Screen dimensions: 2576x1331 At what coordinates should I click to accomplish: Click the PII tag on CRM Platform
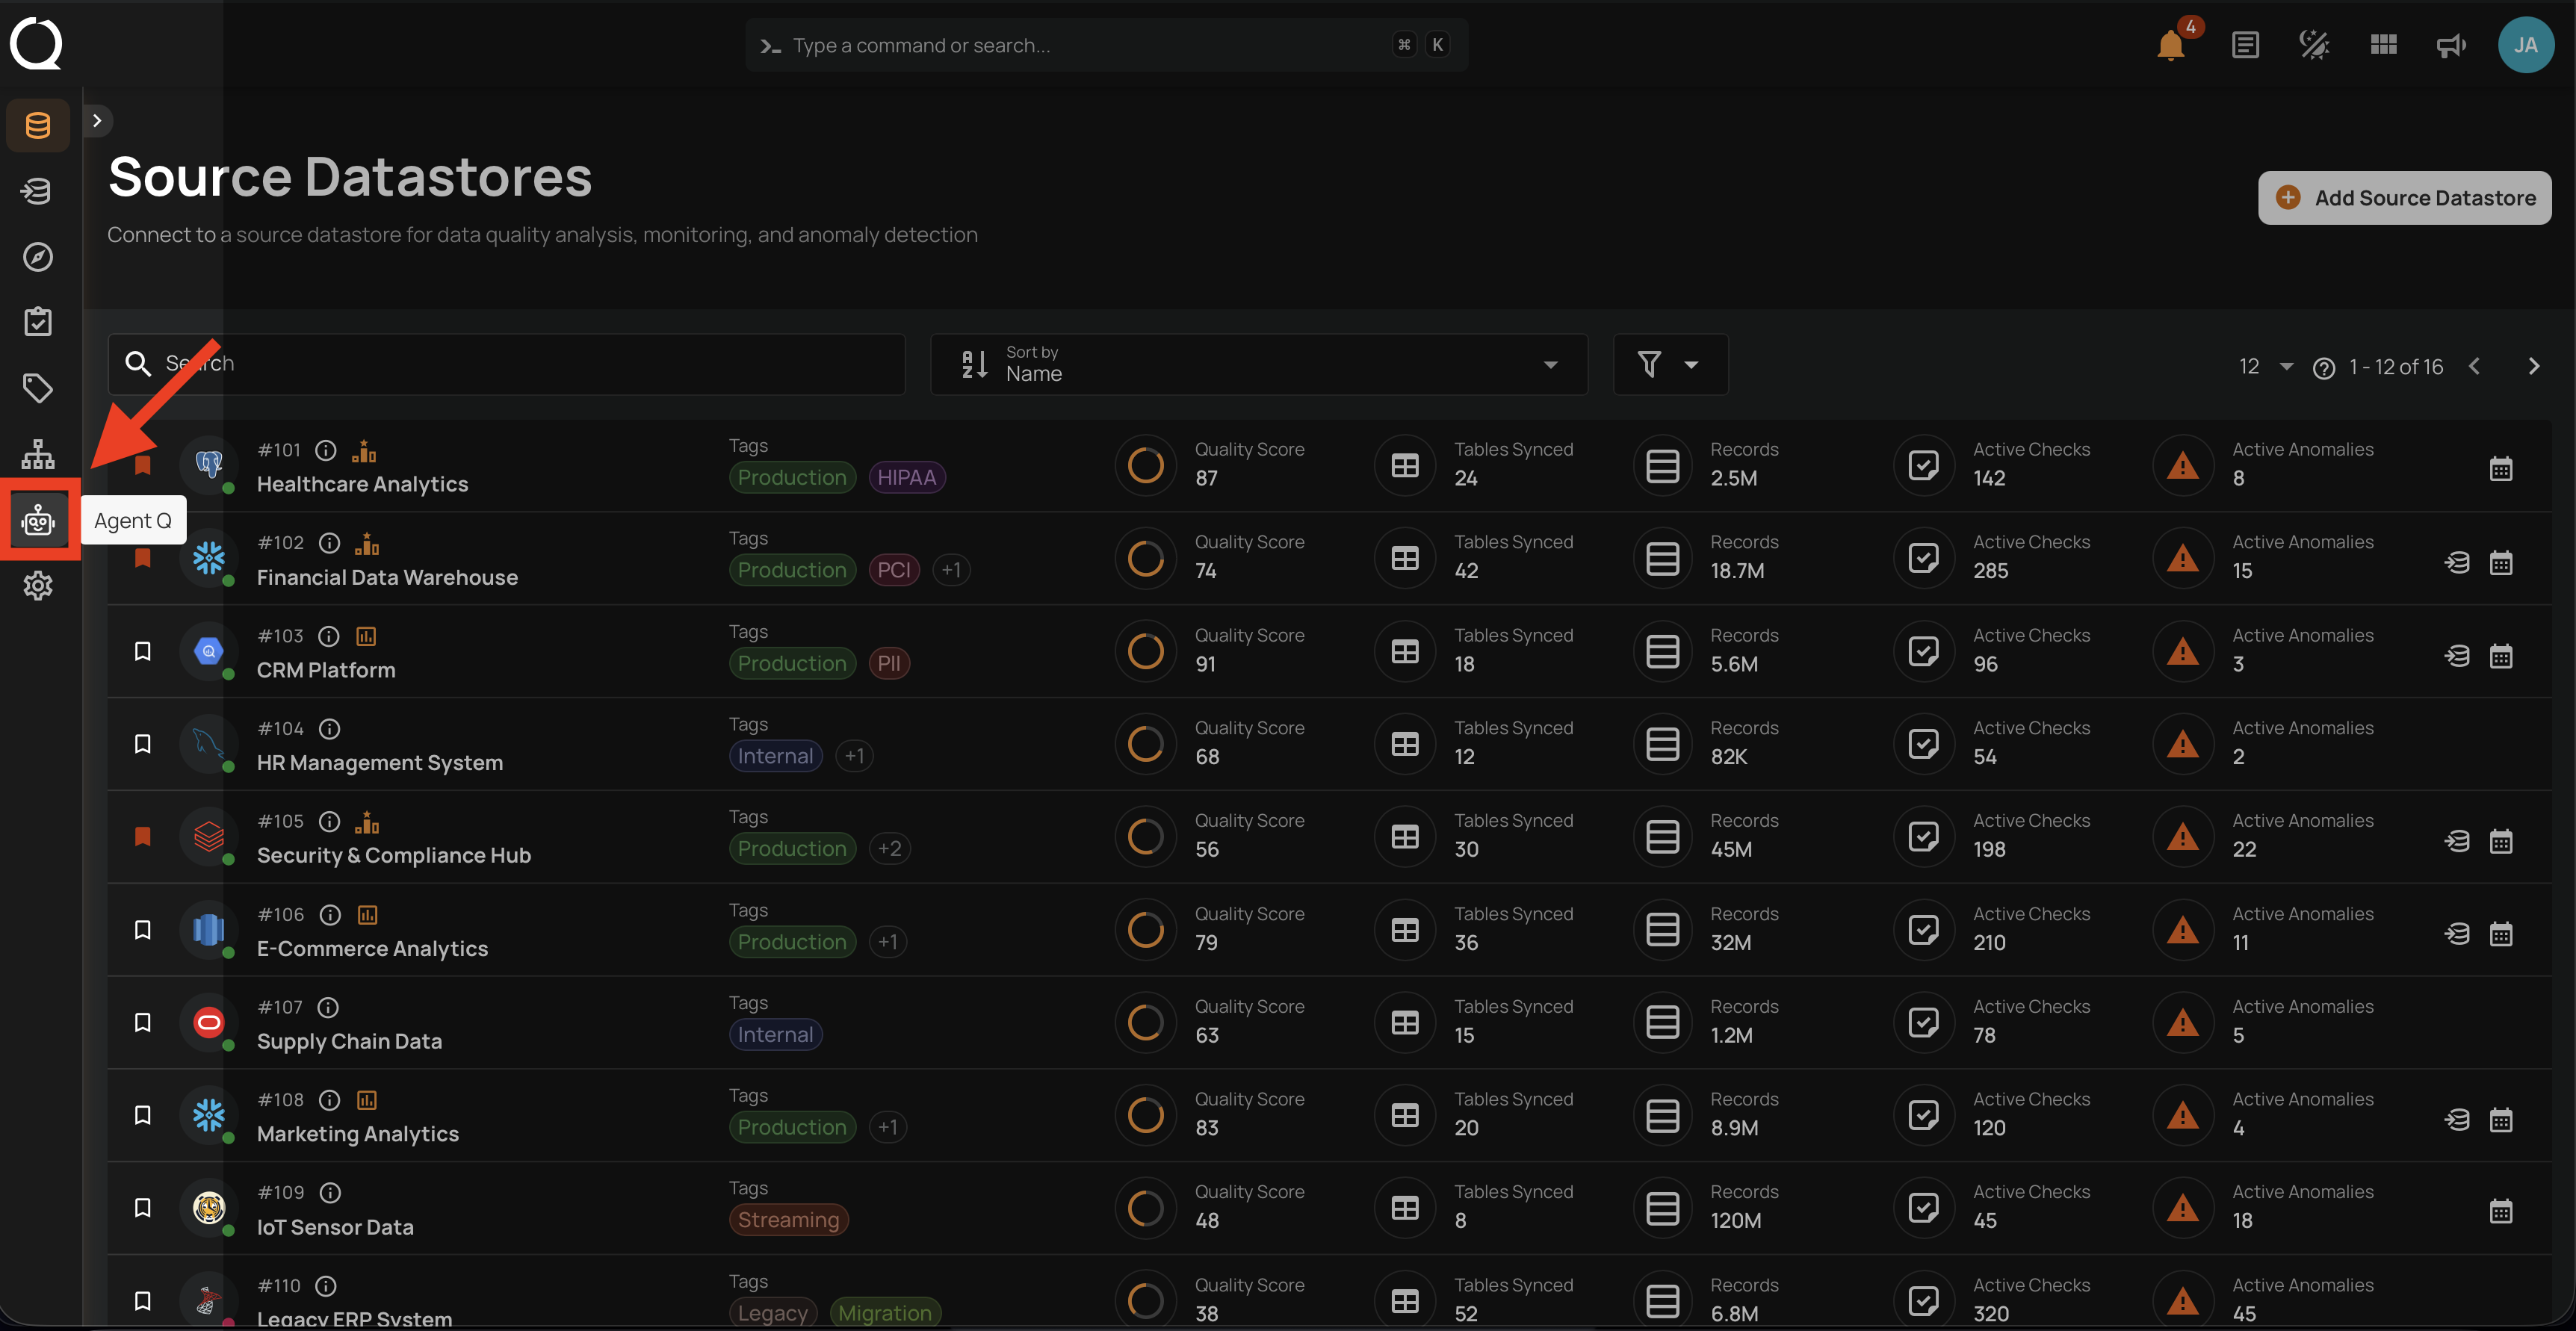[889, 663]
